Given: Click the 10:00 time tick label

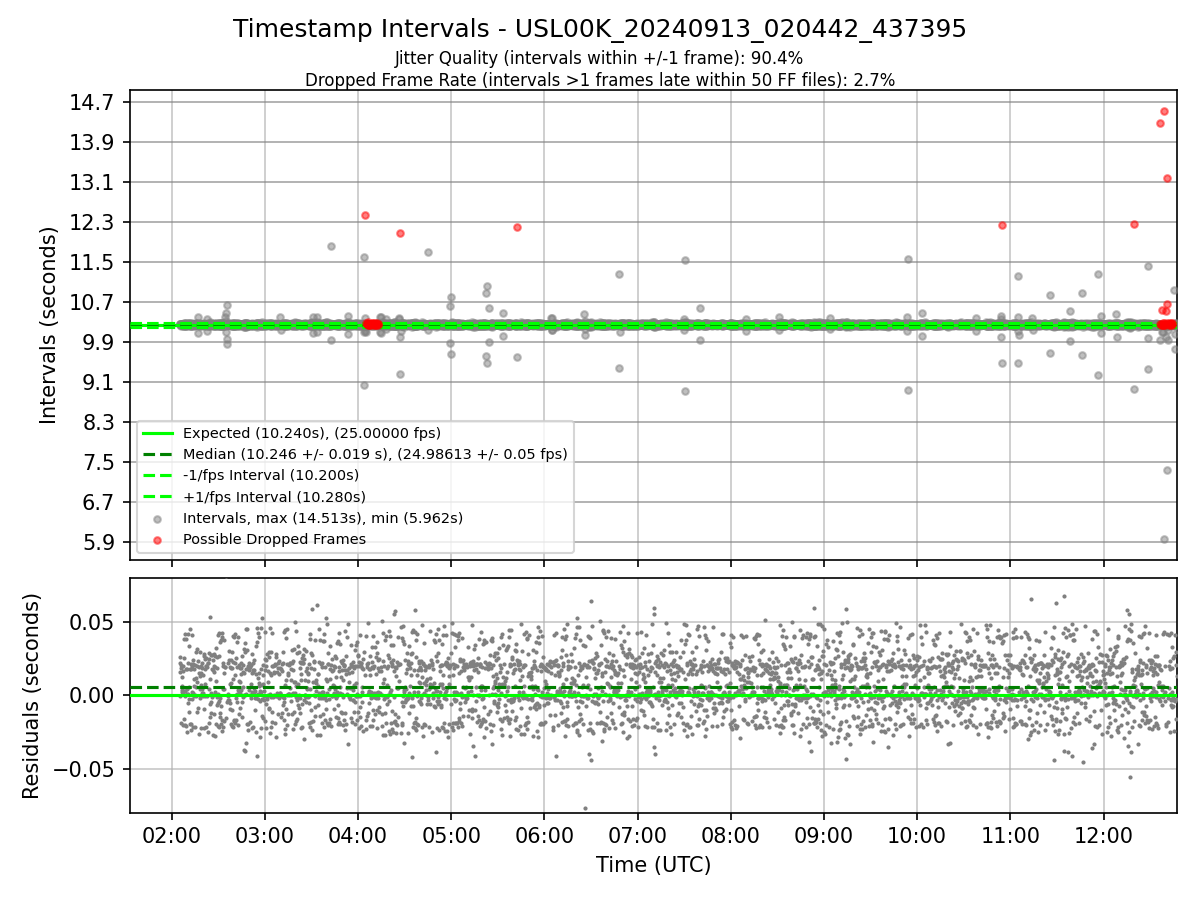Looking at the screenshot, I should 917,834.
